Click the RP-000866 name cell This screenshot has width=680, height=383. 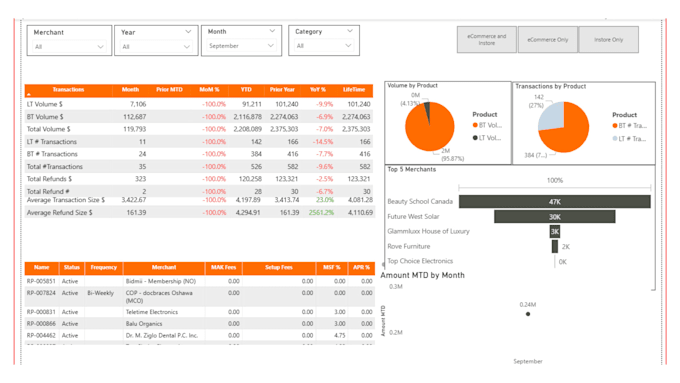coord(41,324)
